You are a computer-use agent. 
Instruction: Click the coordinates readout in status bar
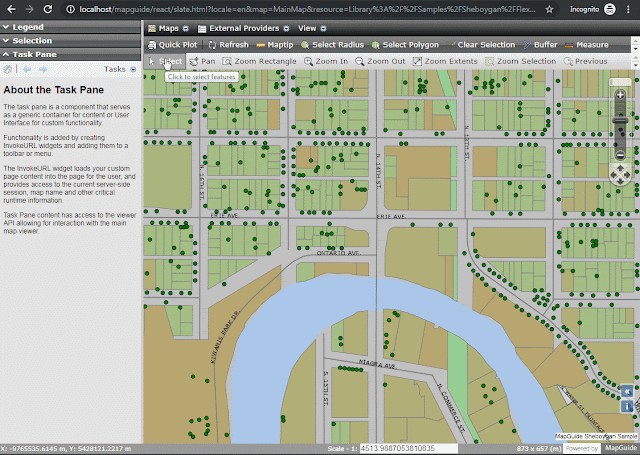tap(65, 449)
